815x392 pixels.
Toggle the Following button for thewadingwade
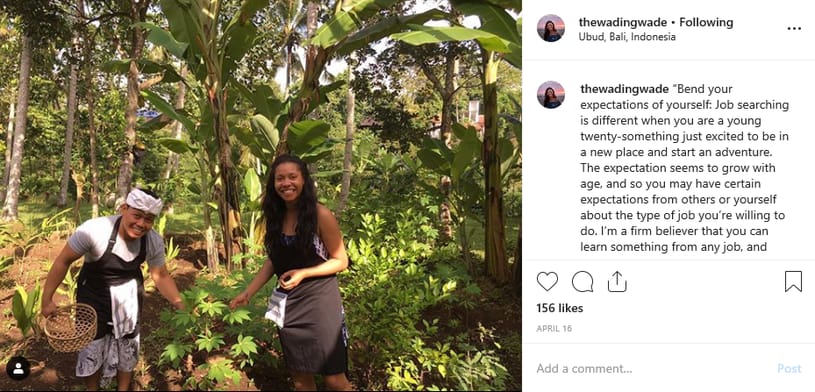pyautogui.click(x=706, y=22)
